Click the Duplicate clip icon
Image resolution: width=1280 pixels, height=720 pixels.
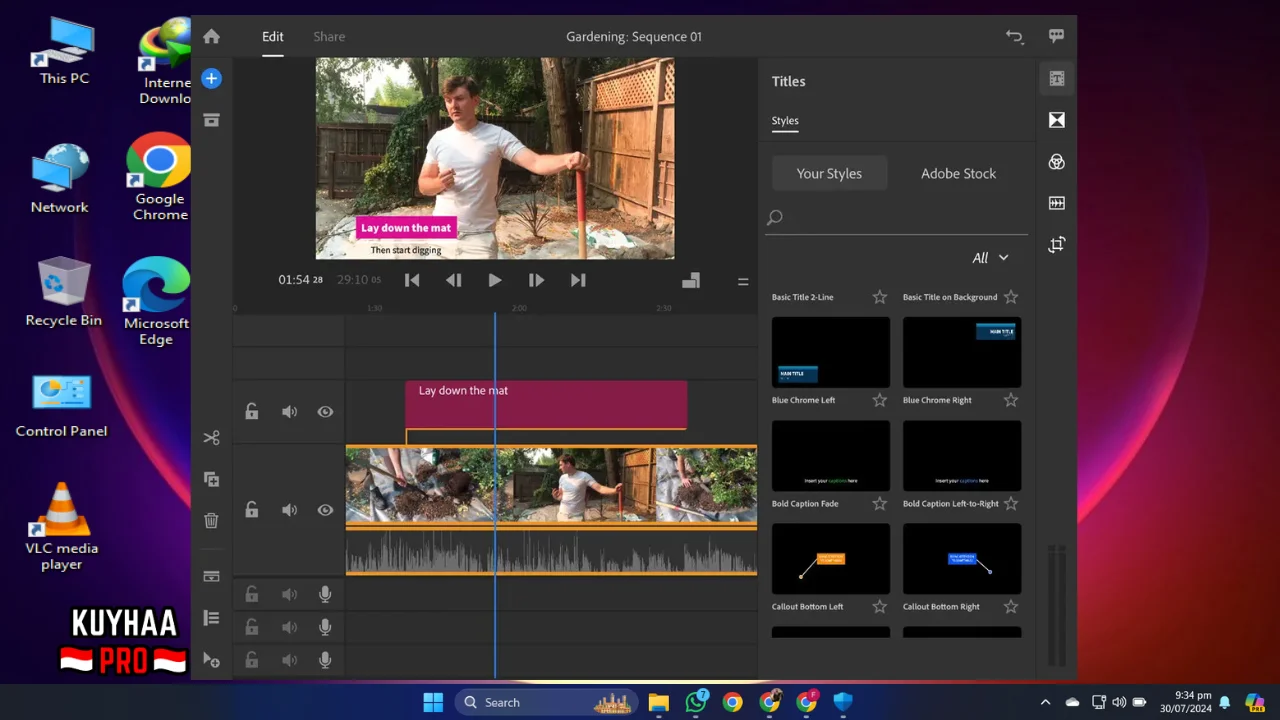pyautogui.click(x=211, y=479)
